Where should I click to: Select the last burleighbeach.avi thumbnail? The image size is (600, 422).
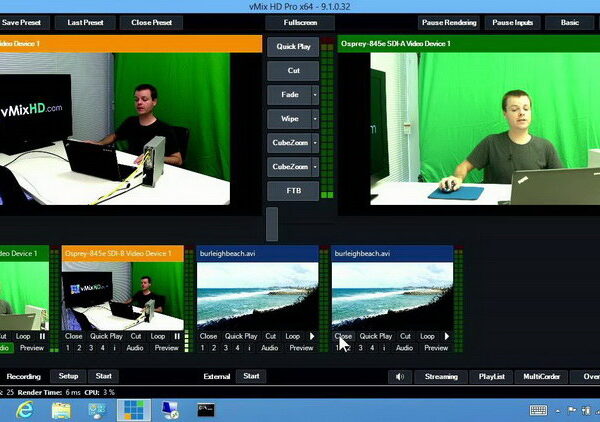click(x=392, y=296)
